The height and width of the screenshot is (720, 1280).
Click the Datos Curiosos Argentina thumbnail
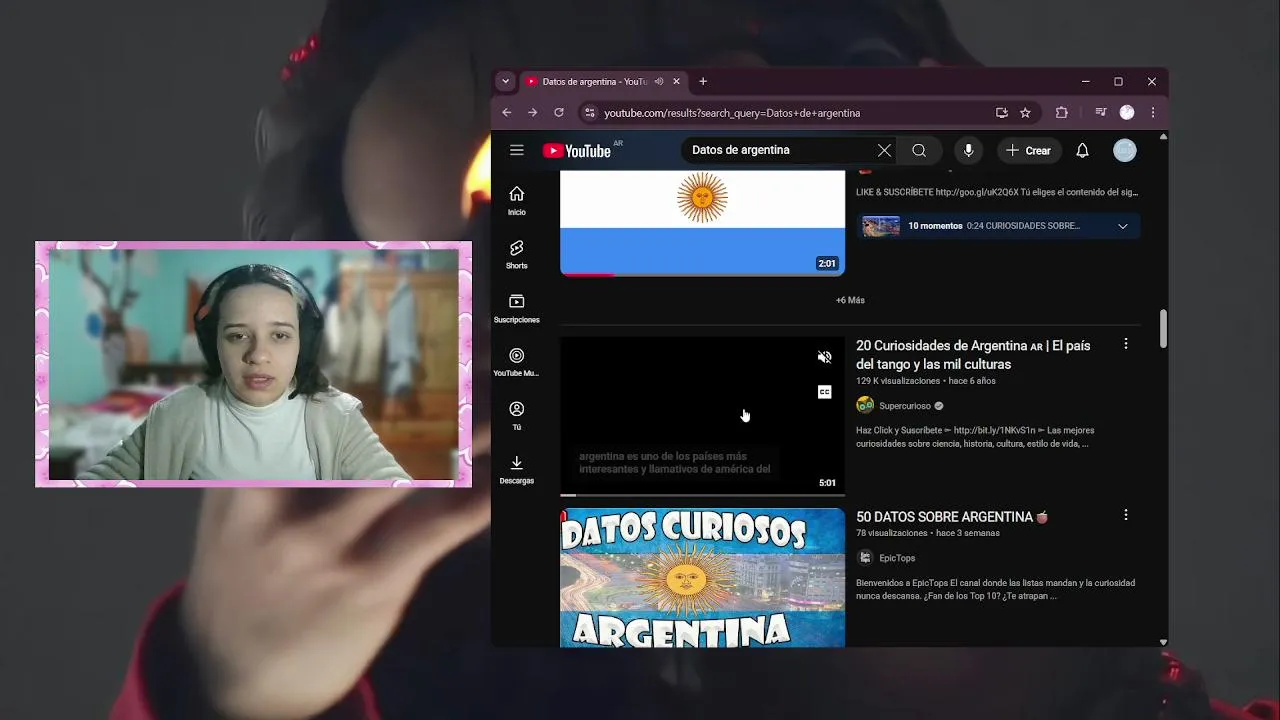(x=702, y=577)
